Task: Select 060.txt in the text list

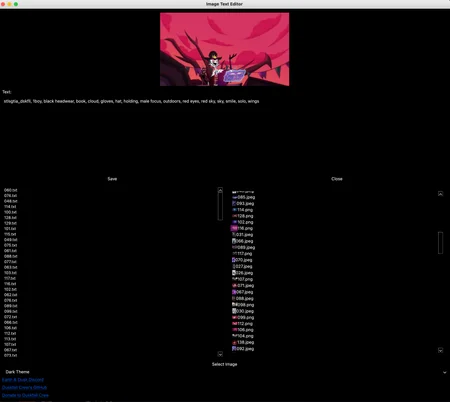Action: click(x=11, y=190)
